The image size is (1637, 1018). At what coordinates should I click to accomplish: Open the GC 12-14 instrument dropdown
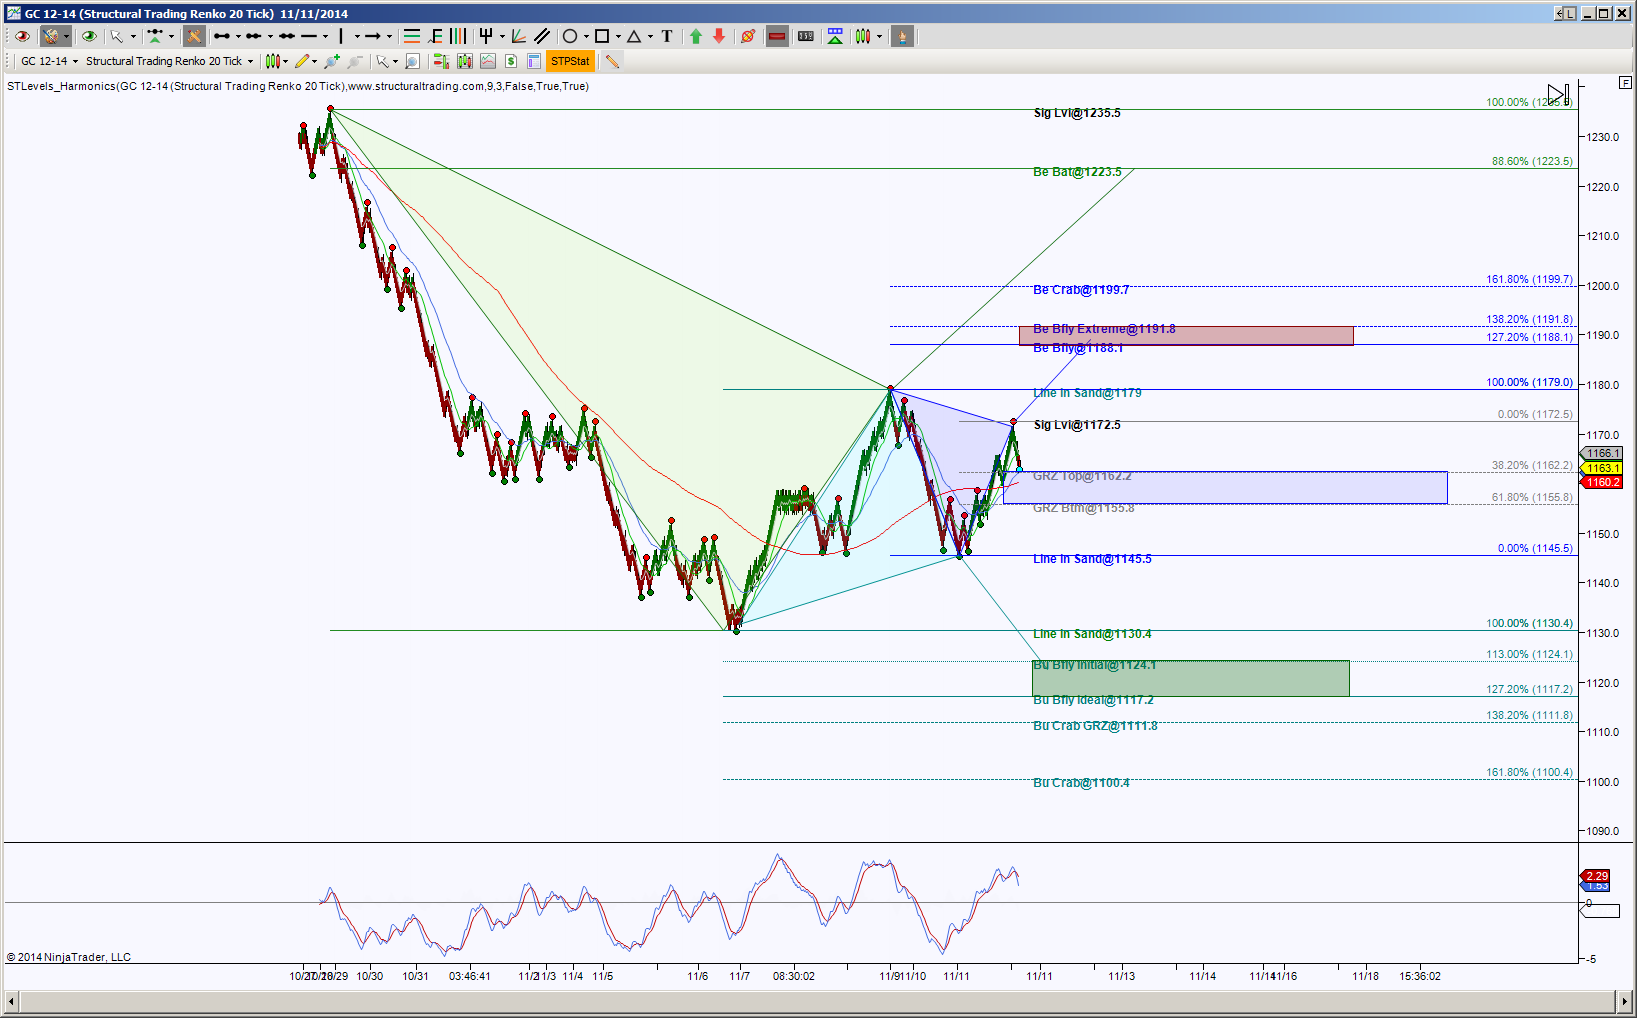pos(75,61)
